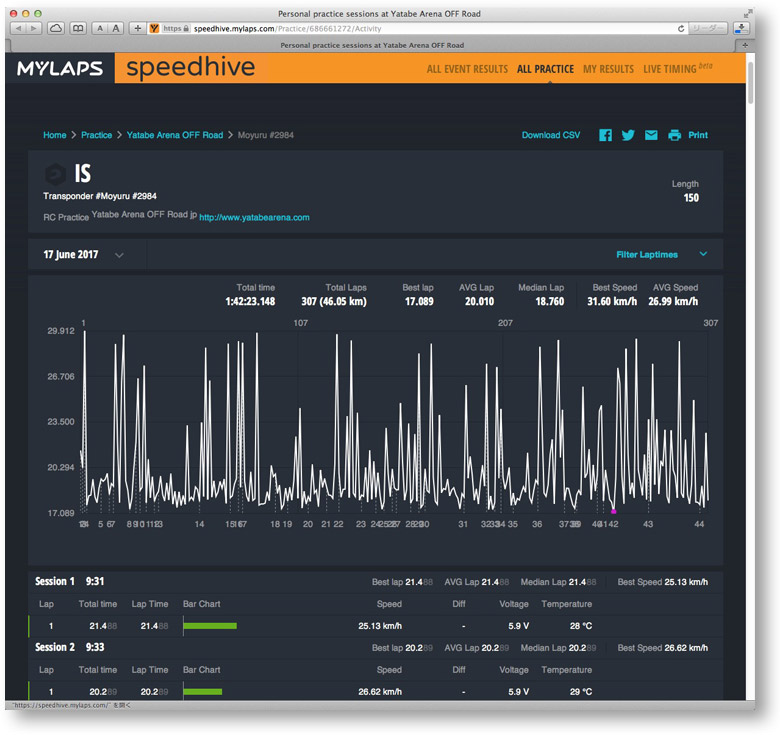This screenshot has width=780, height=735.
Task: Open ALL EVENT RESULTS menu
Action: [x=467, y=69]
